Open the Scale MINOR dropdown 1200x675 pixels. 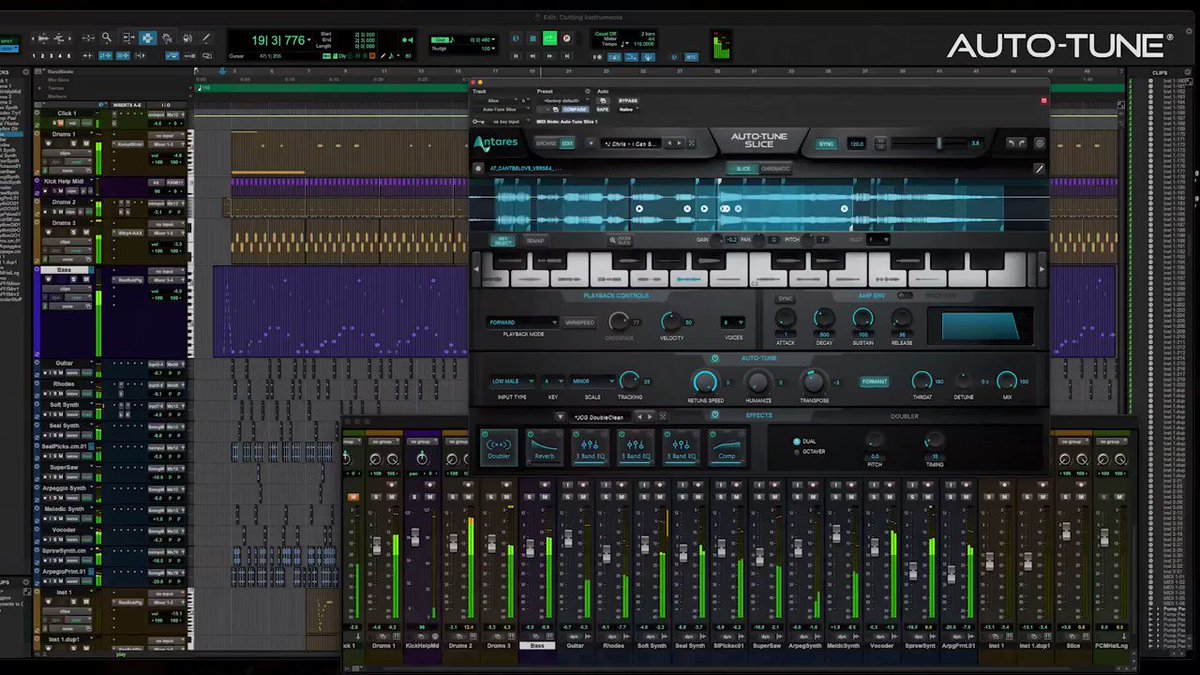click(593, 382)
